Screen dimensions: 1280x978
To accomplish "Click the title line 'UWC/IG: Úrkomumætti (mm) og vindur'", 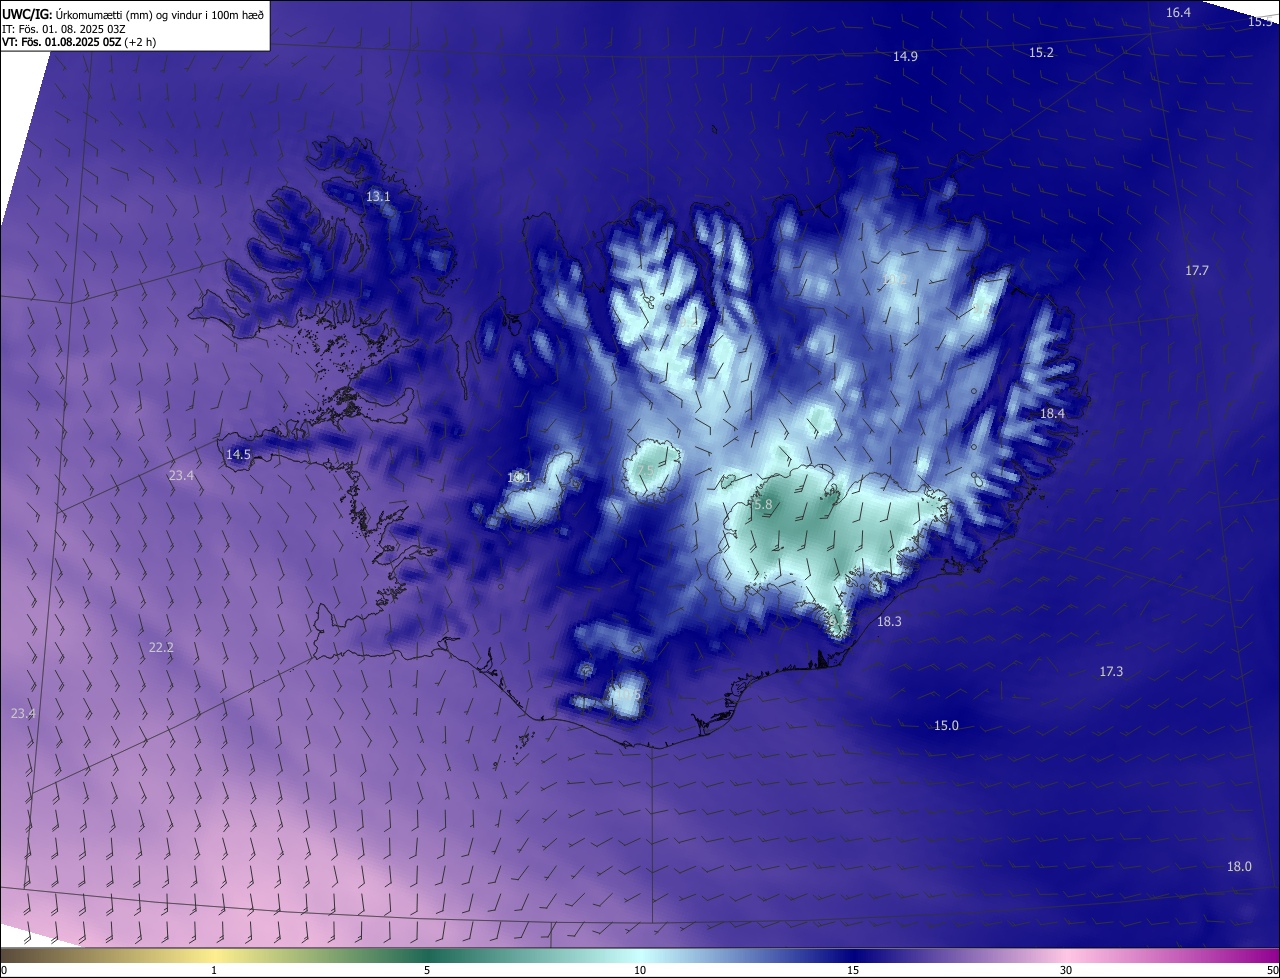I will (133, 14).
